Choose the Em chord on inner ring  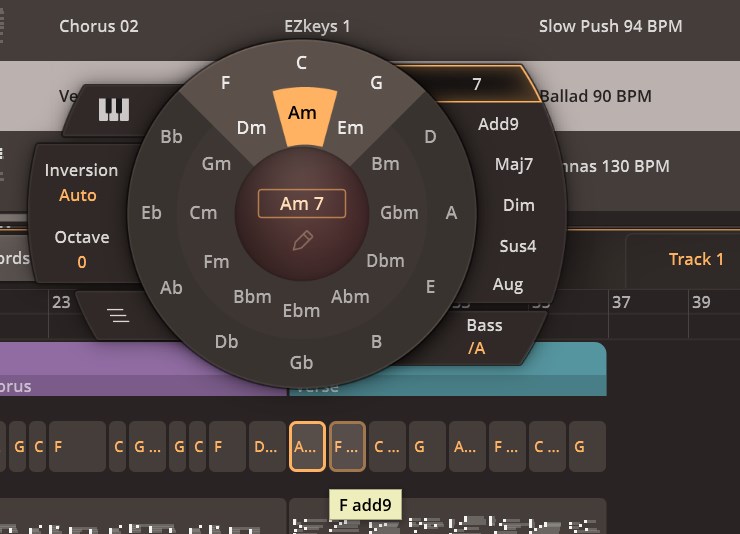[350, 127]
